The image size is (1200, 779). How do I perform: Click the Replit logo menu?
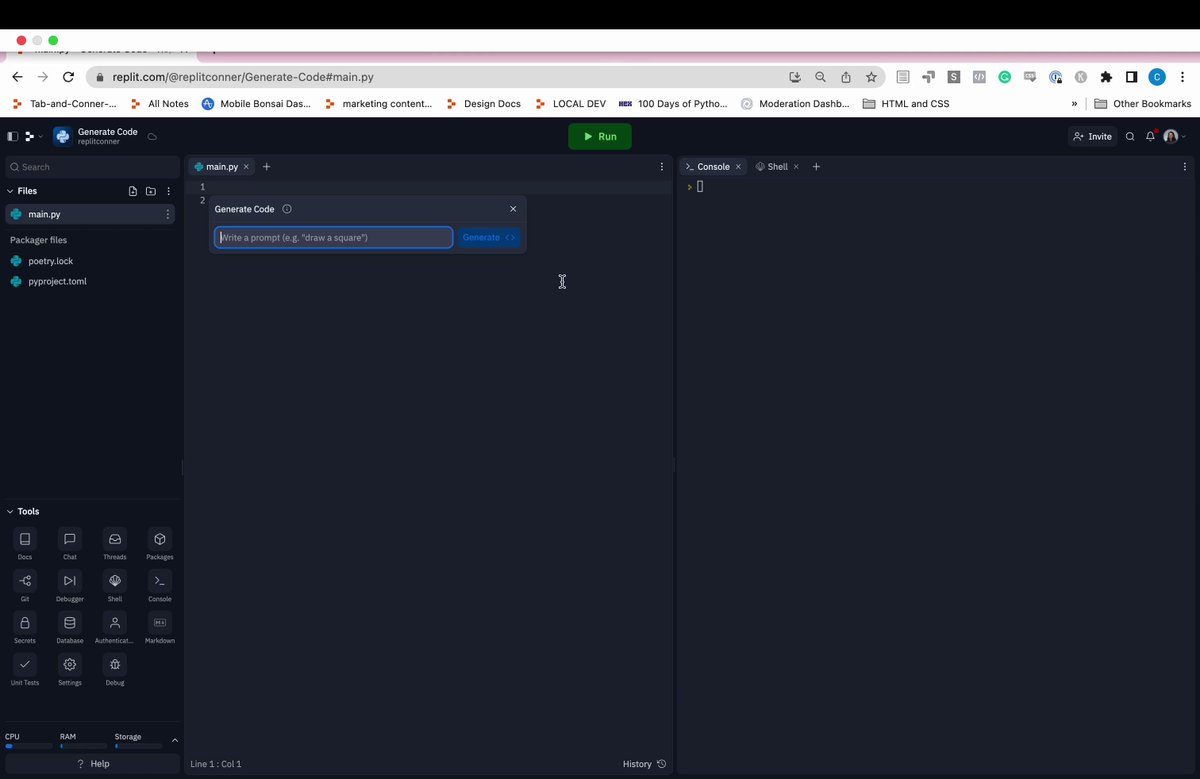pos(32,137)
